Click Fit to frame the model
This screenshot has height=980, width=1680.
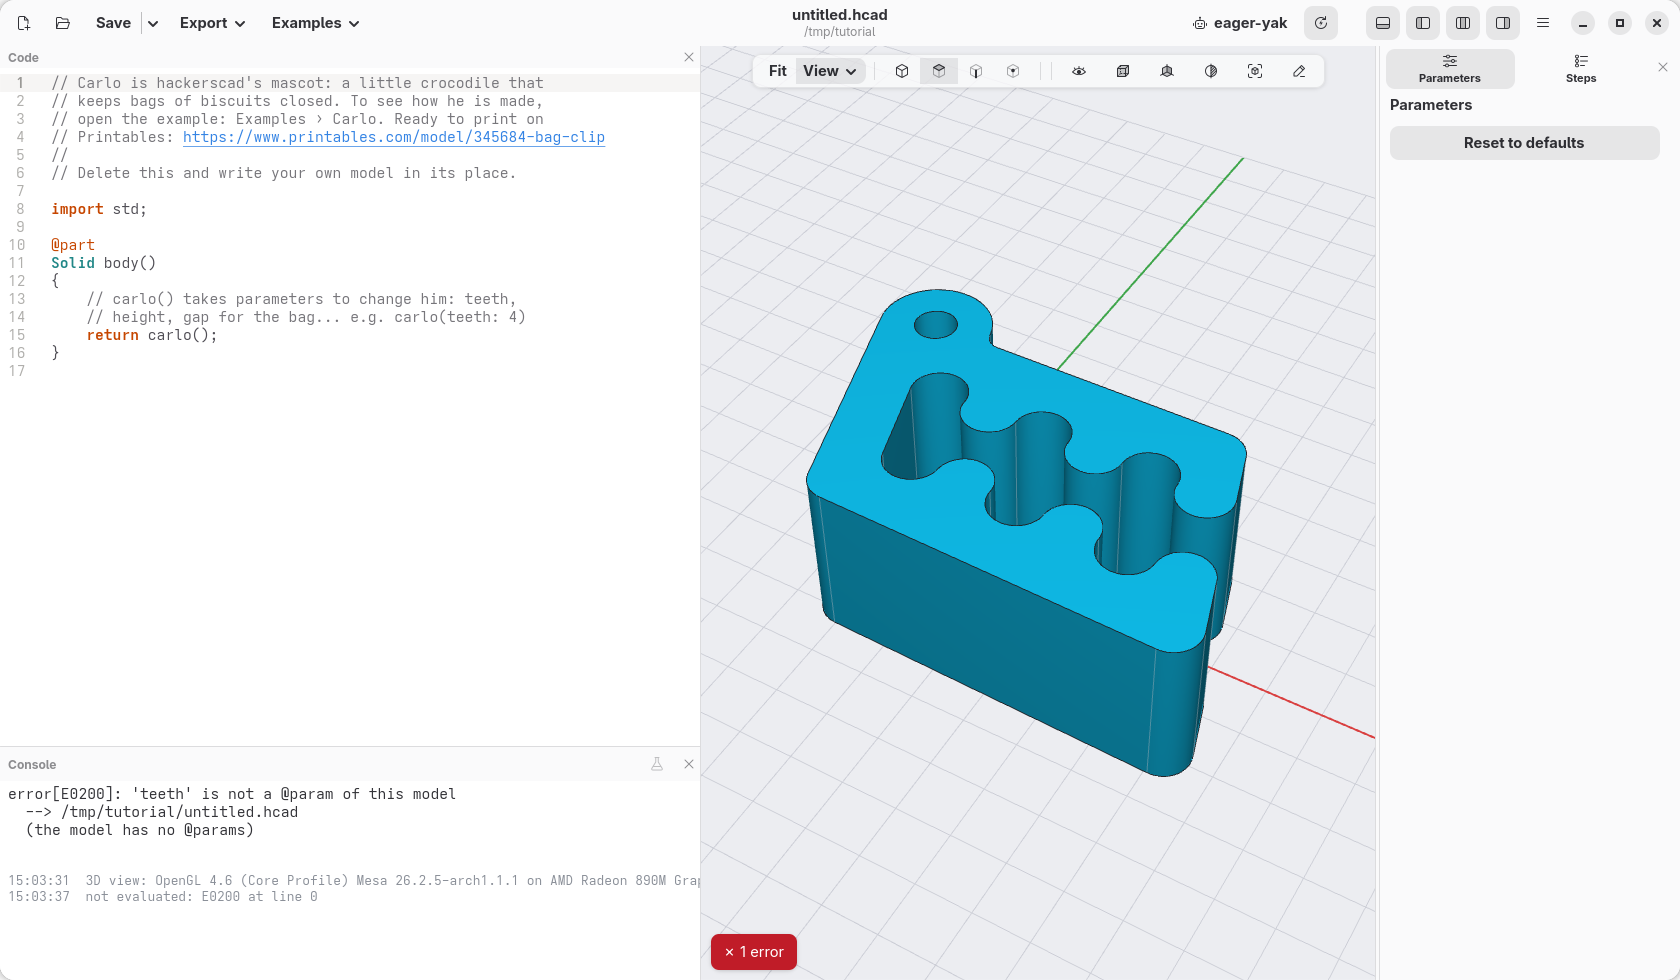pyautogui.click(x=778, y=71)
